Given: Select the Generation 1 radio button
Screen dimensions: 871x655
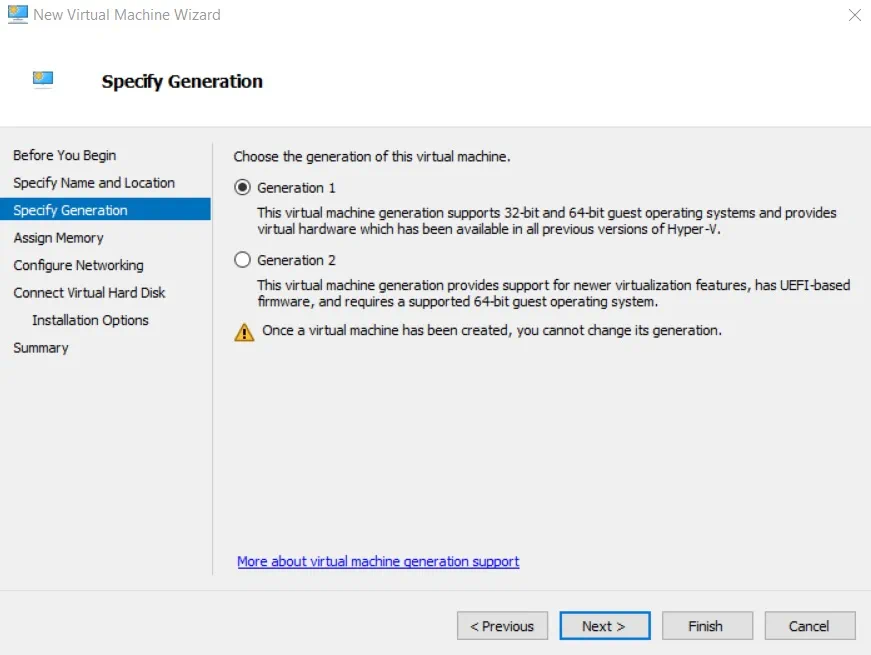Looking at the screenshot, I should (242, 187).
